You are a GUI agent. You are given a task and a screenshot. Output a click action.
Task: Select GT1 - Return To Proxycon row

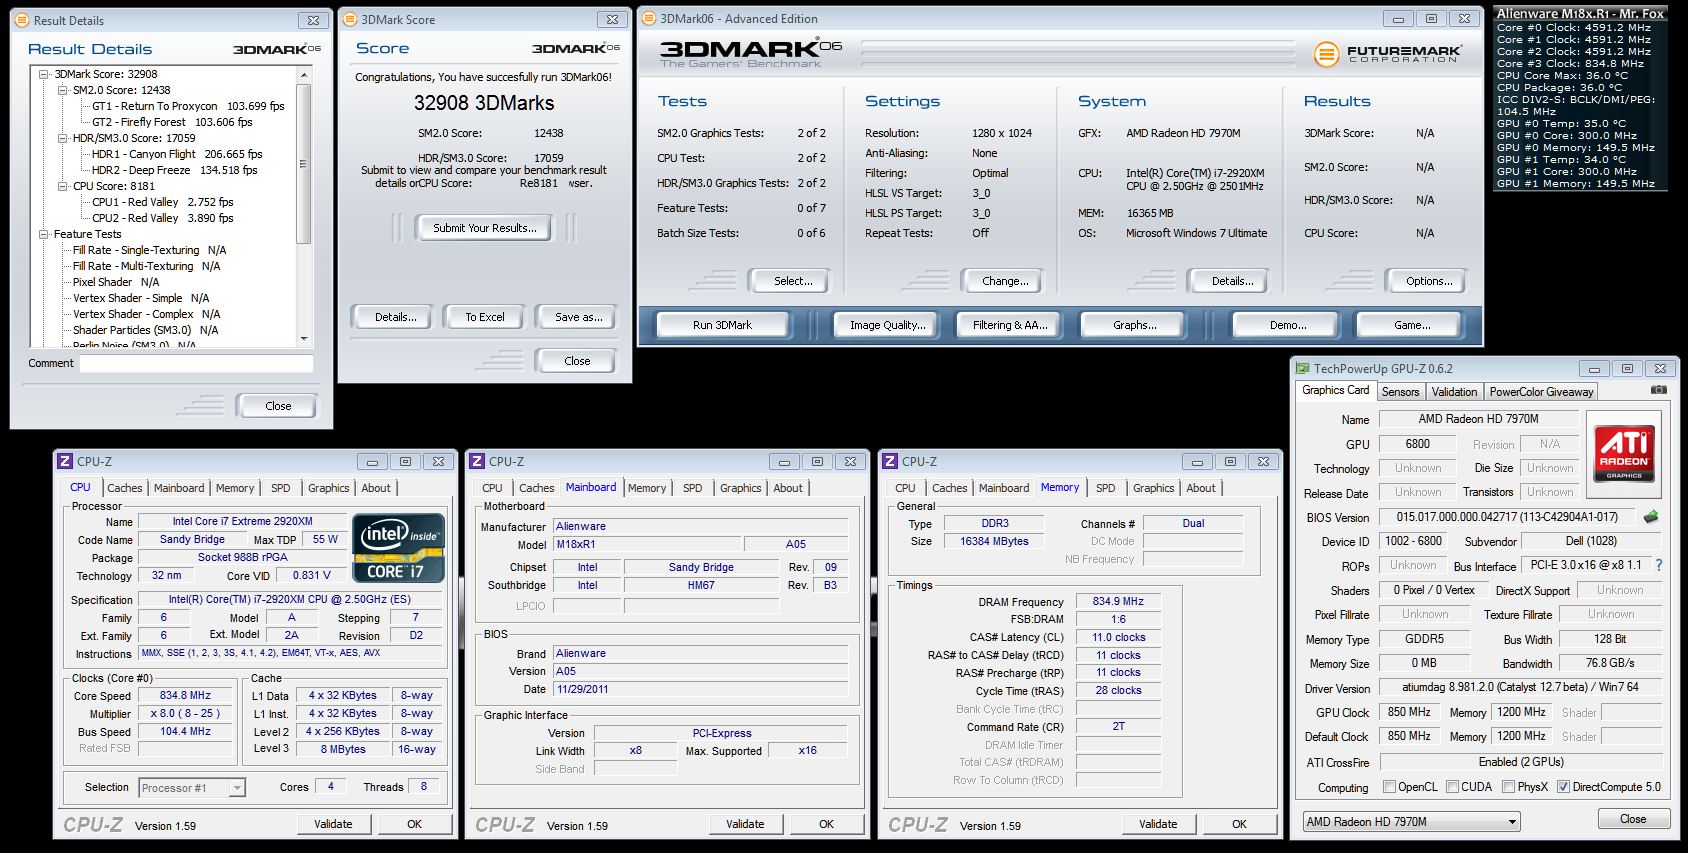[x=188, y=106]
